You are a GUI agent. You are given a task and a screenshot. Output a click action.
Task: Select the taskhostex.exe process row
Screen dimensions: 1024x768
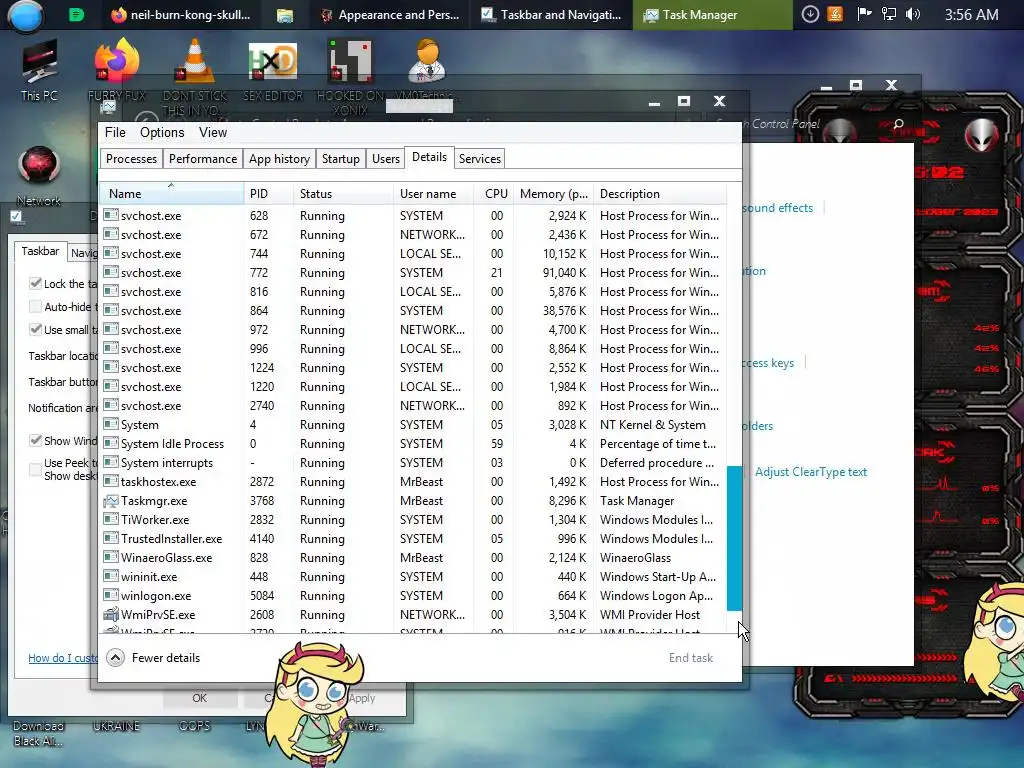pyautogui.click(x=413, y=481)
